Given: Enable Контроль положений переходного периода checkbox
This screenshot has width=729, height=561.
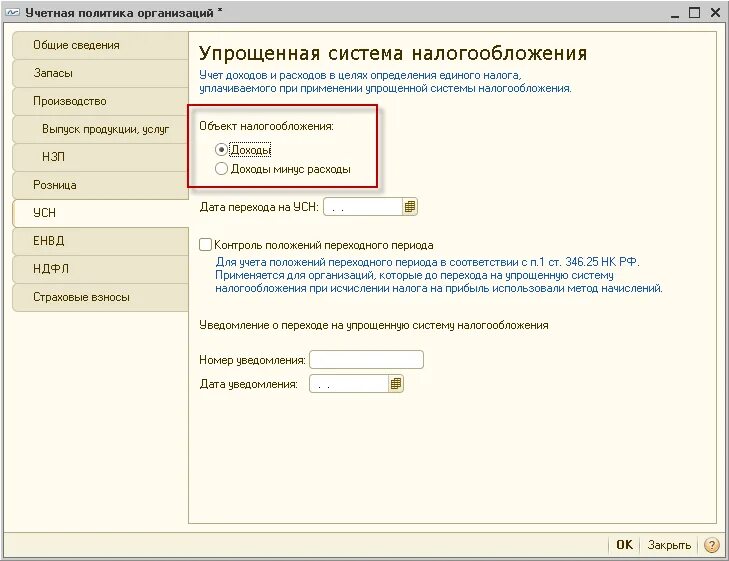Looking at the screenshot, I should (205, 245).
